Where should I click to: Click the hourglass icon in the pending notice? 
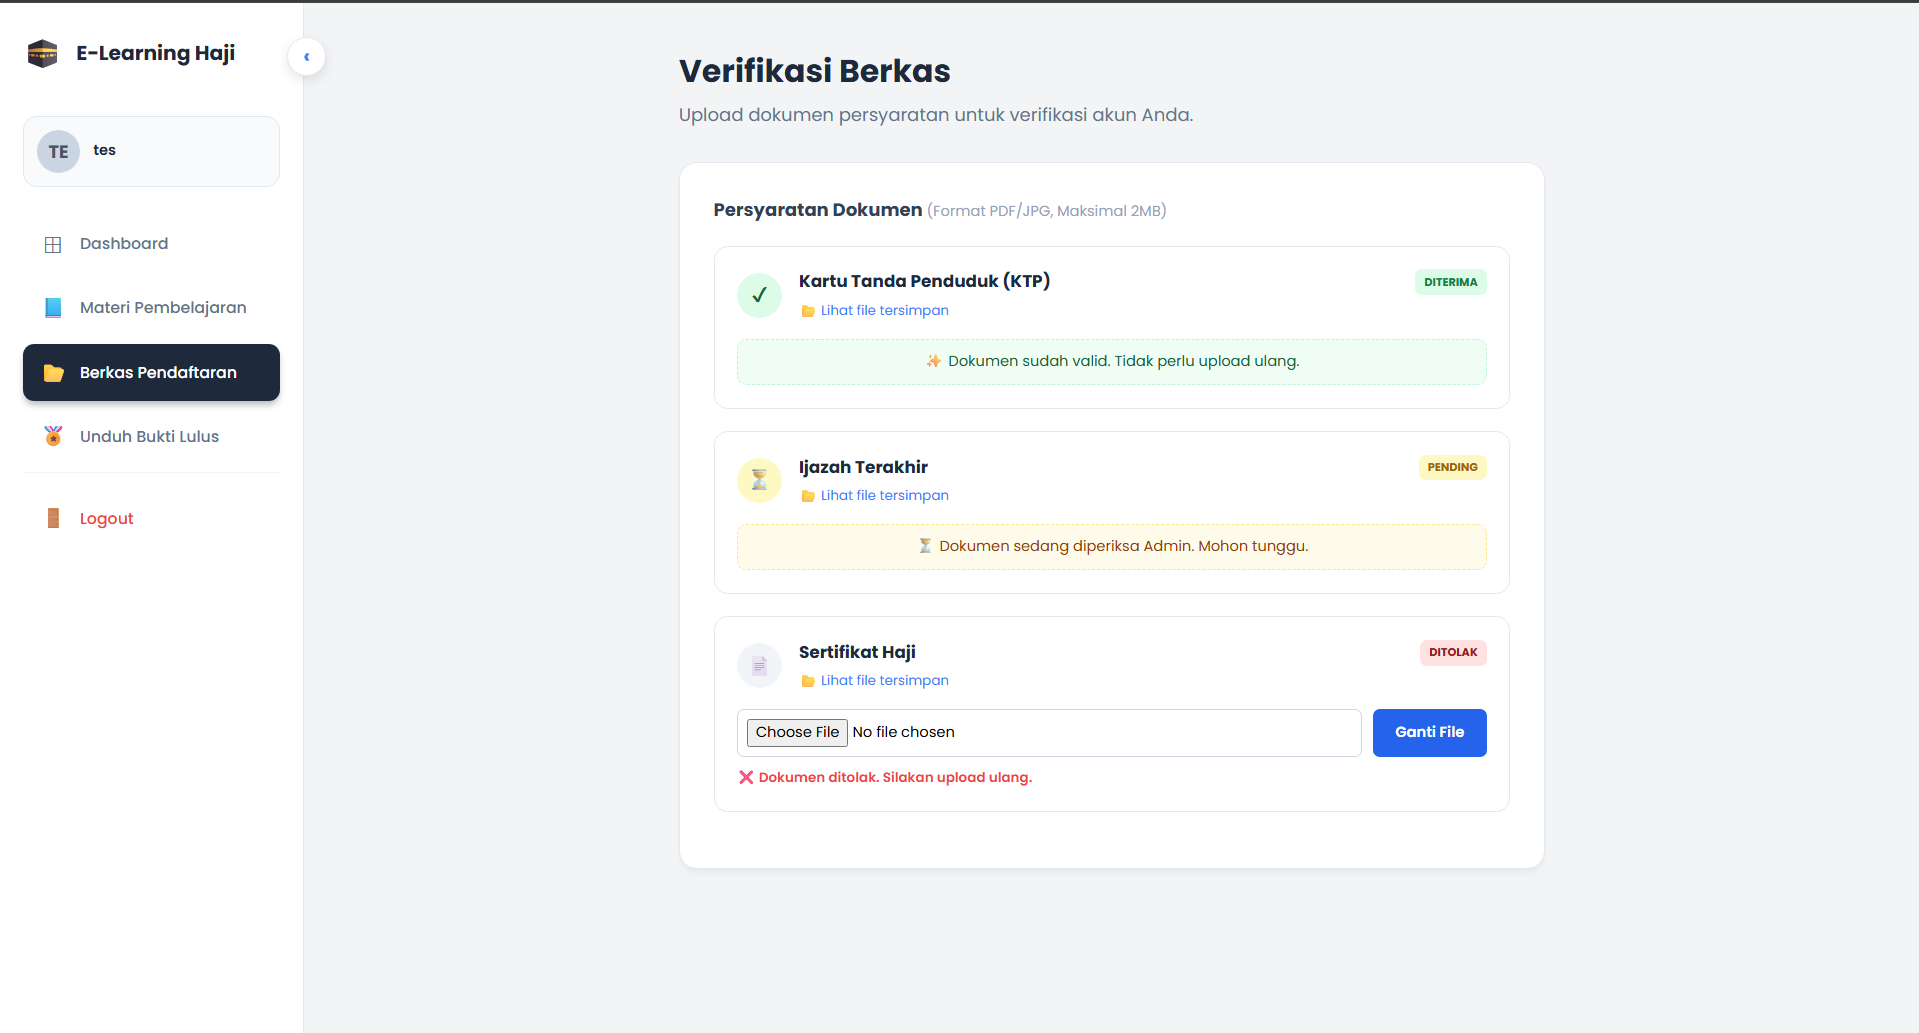point(925,546)
